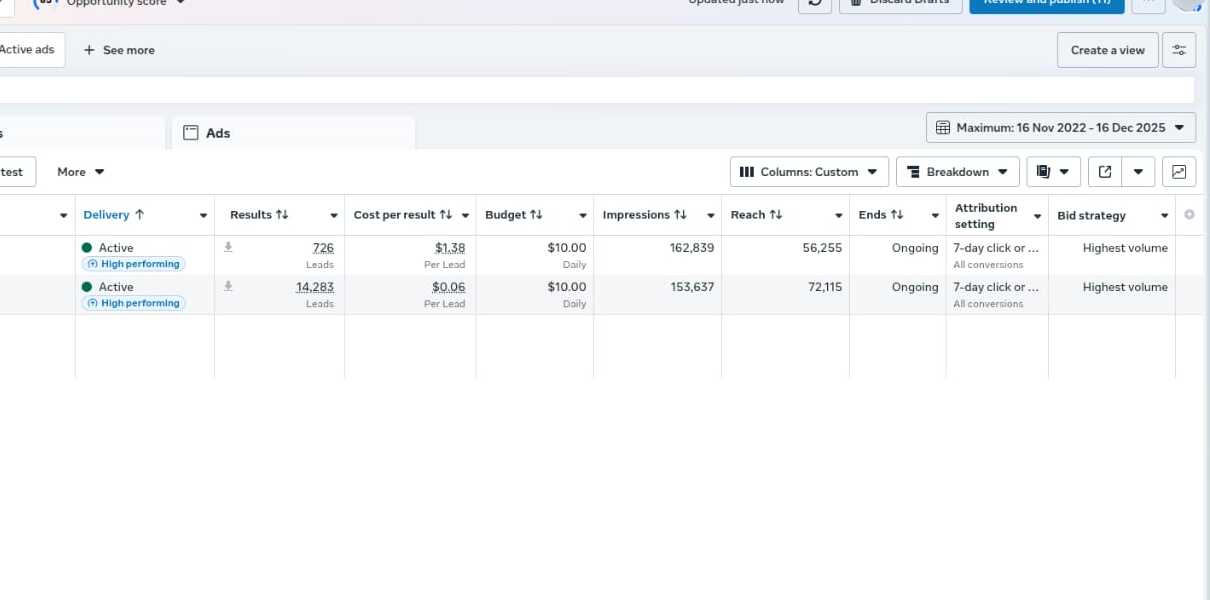Open the Columns: Custom selector icon
This screenshot has height=600, width=1210.
pyautogui.click(x=747, y=171)
